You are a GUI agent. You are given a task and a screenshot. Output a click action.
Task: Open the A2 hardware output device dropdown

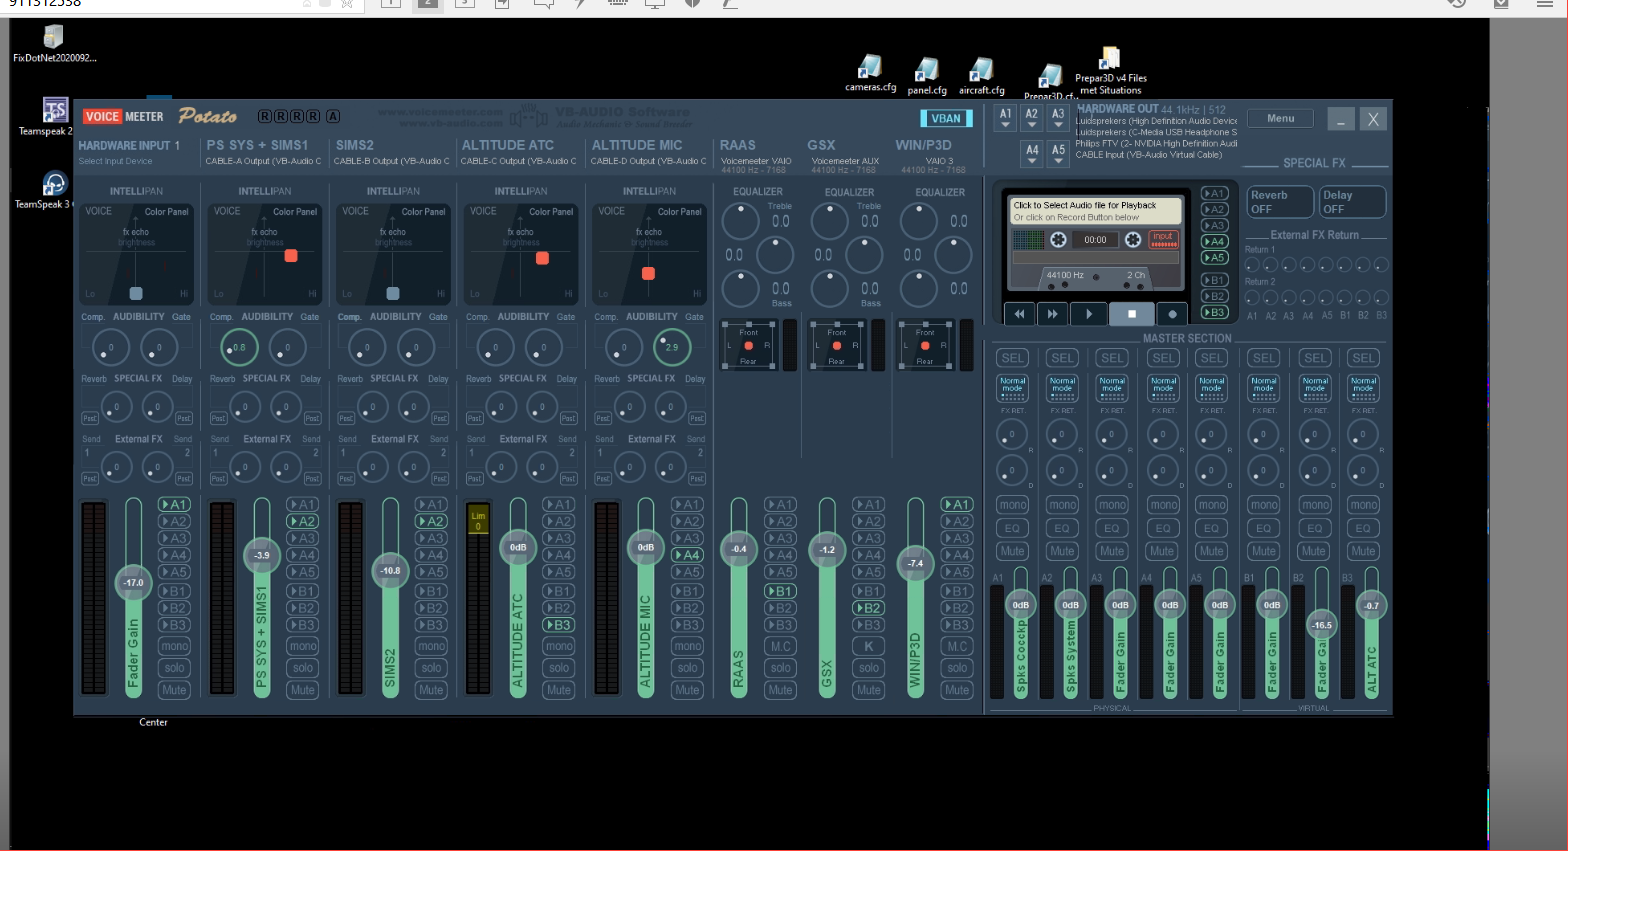tap(1032, 118)
